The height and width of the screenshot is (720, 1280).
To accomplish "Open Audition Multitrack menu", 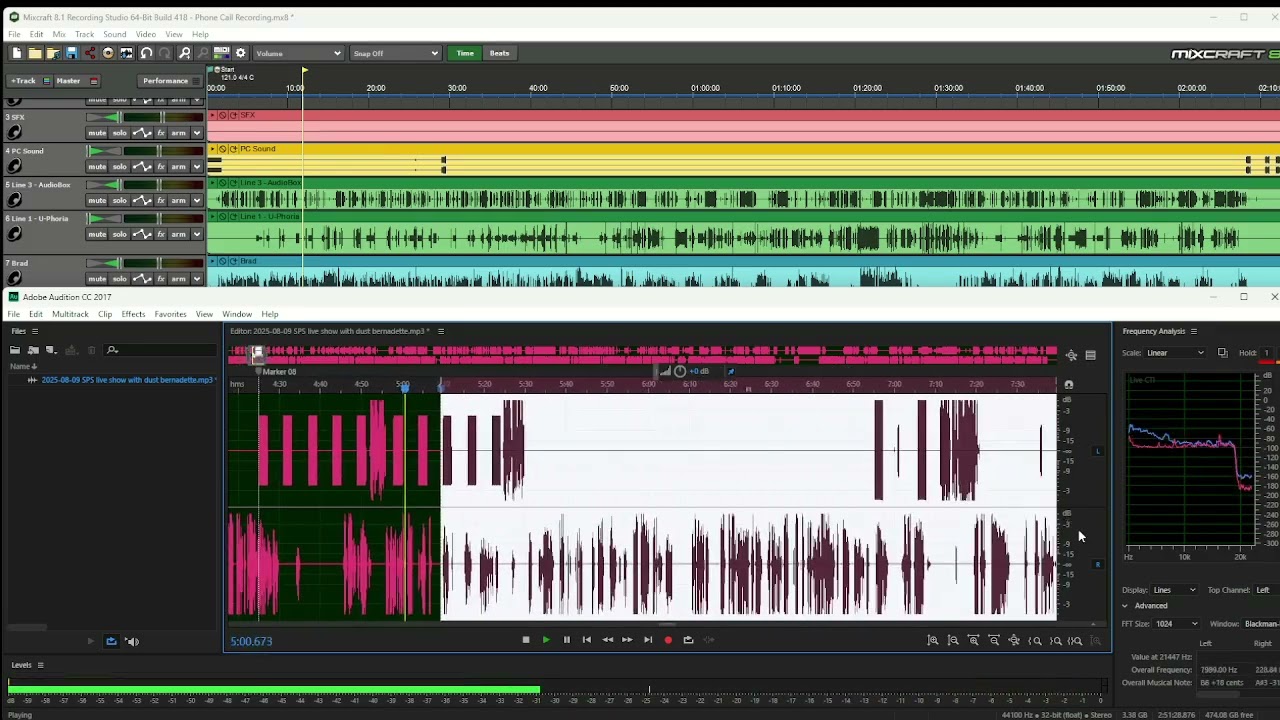I will [70, 314].
